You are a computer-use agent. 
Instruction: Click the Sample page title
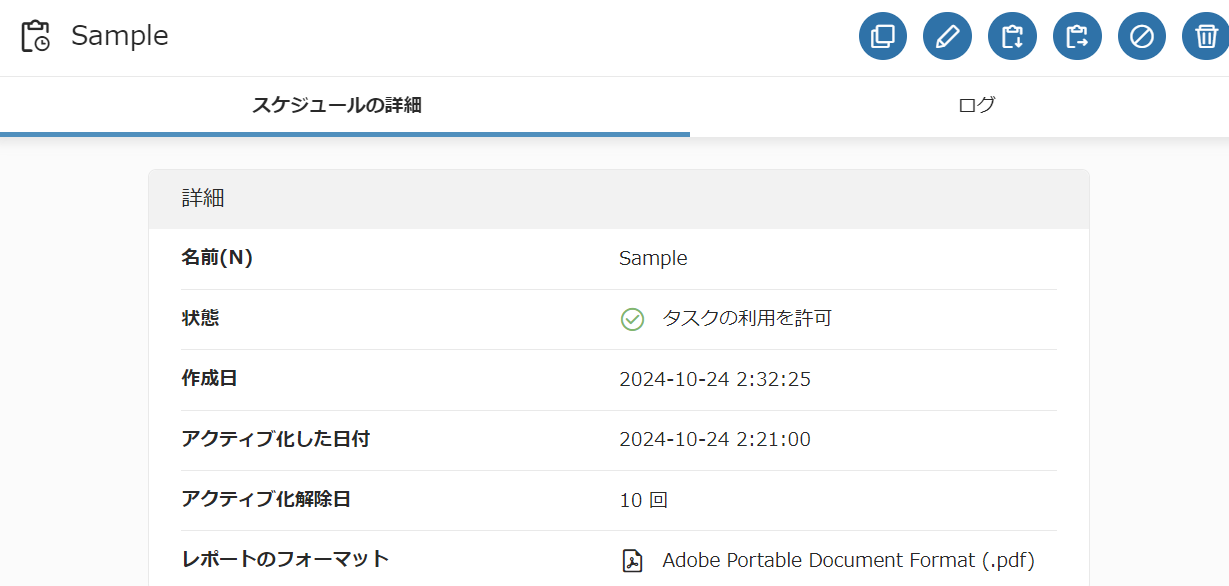pos(120,36)
